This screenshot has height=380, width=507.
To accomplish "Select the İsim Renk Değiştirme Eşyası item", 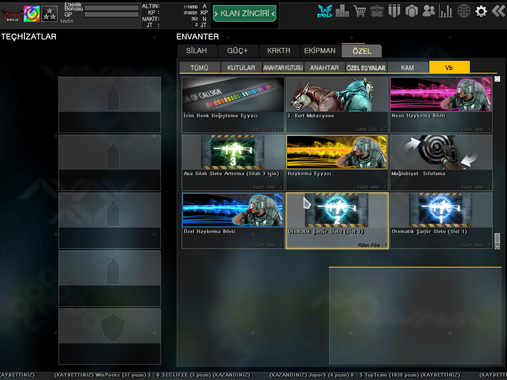I will 233,105.
